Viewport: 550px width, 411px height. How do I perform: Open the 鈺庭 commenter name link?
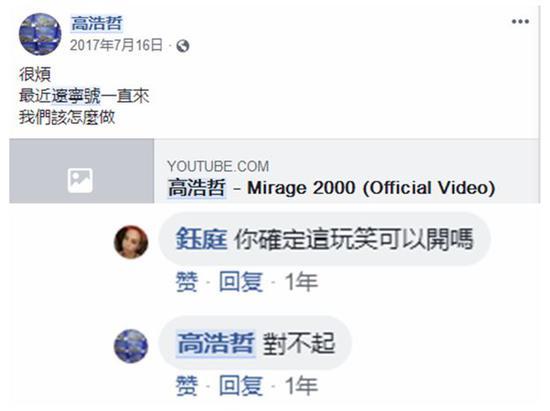(202, 239)
